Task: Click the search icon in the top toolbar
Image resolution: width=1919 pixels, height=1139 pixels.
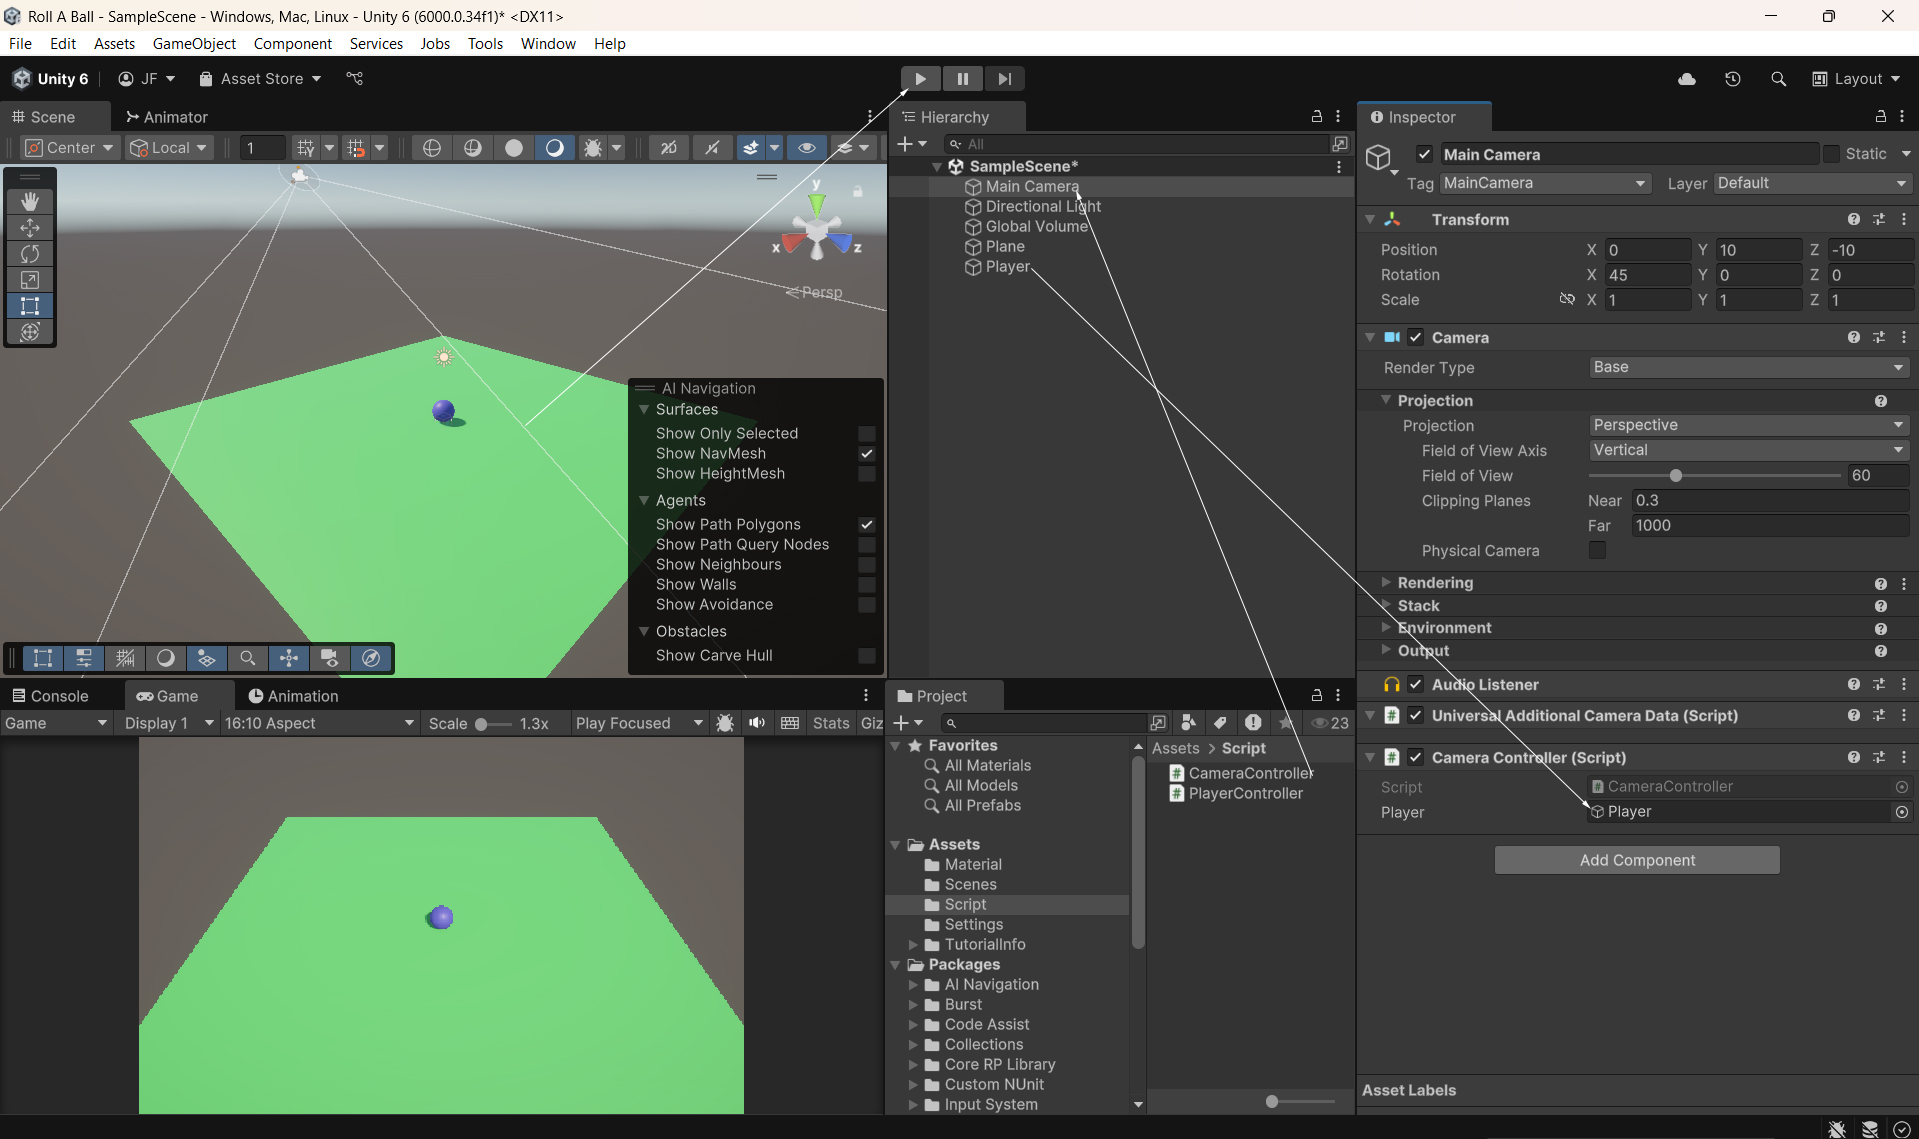Action: [x=1778, y=79]
